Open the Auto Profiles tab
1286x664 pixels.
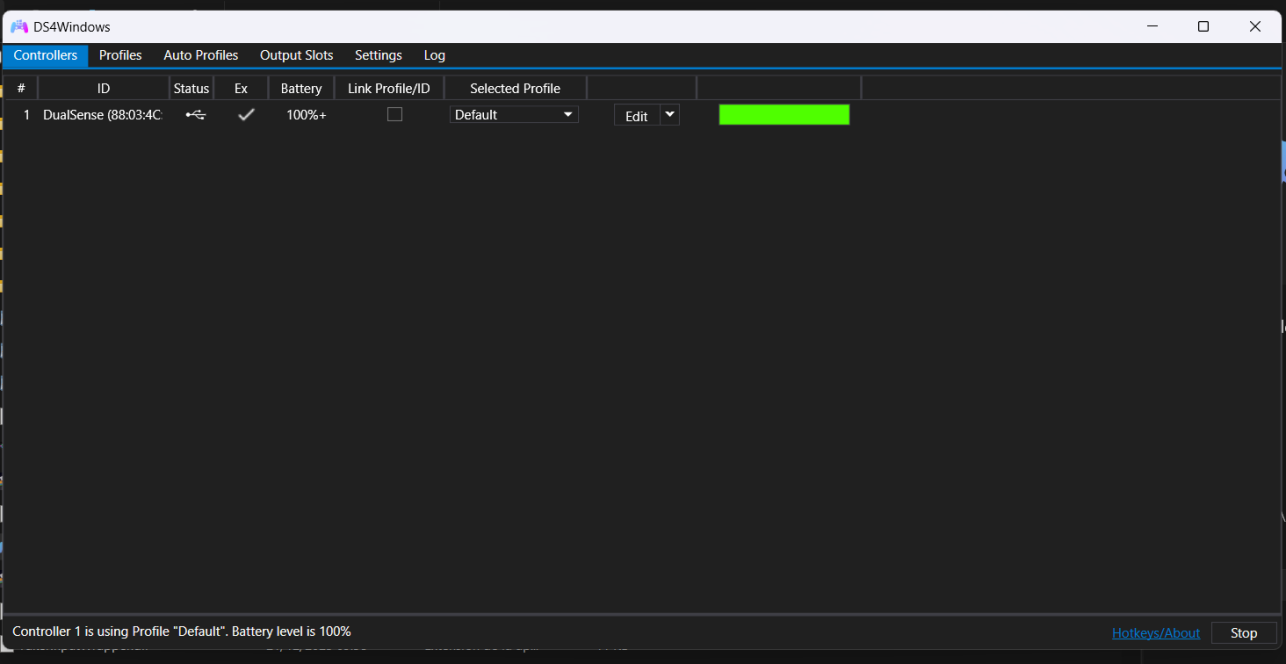pyautogui.click(x=201, y=55)
